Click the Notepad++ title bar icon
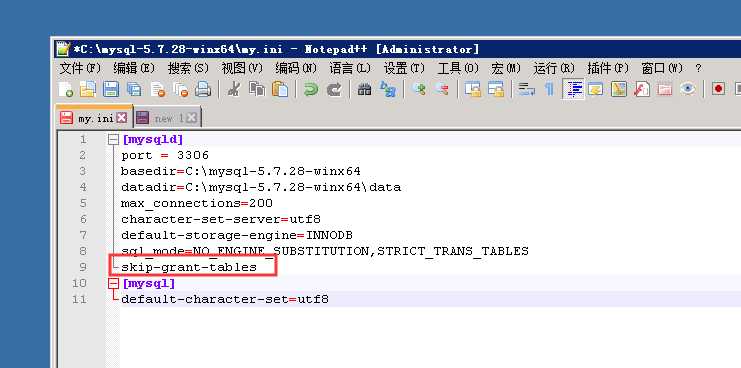 coord(62,49)
